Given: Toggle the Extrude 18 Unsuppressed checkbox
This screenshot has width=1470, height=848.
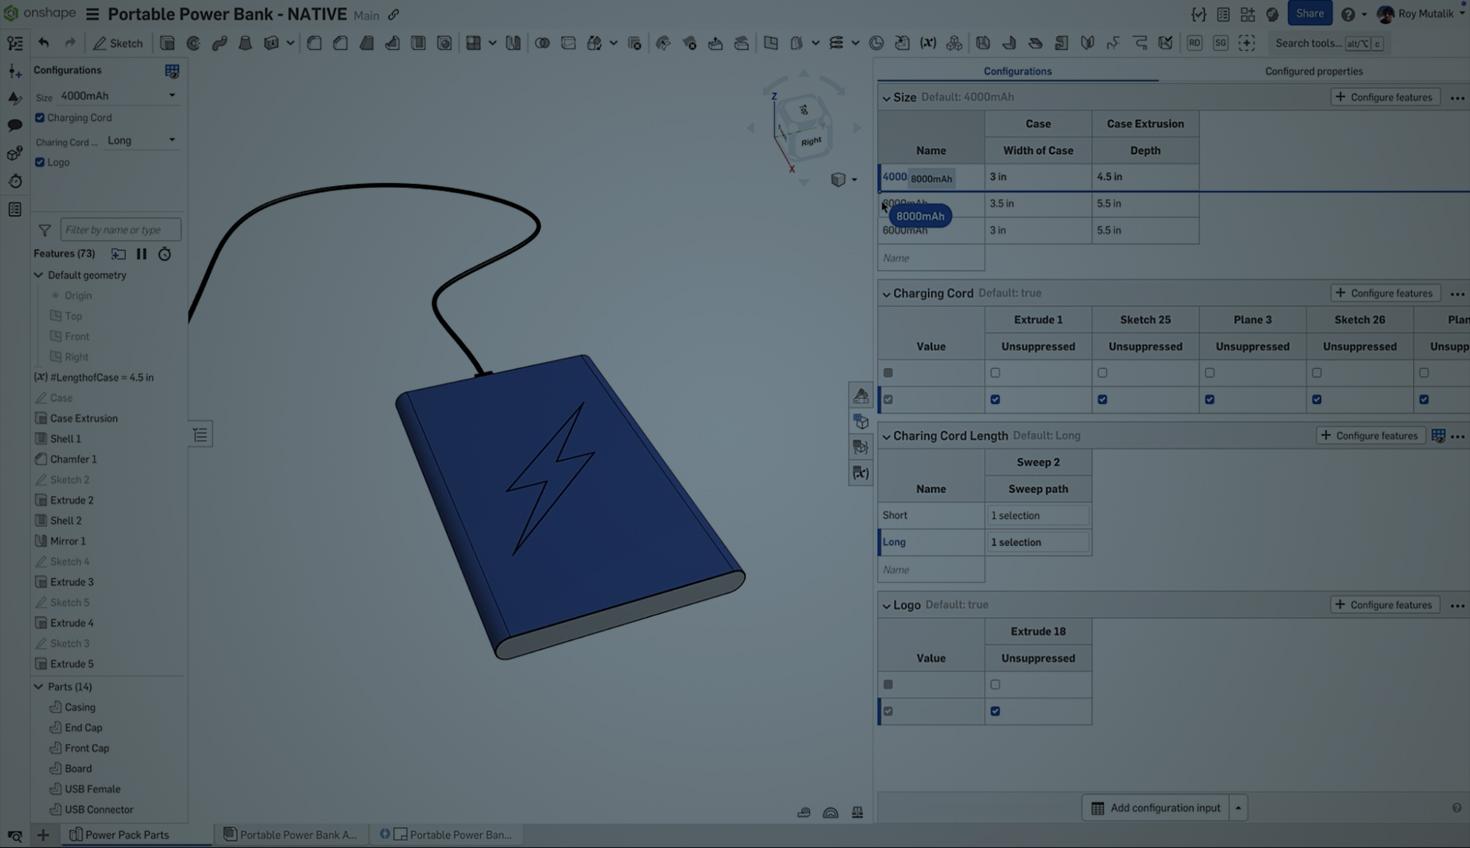Looking at the screenshot, I should pyautogui.click(x=995, y=711).
